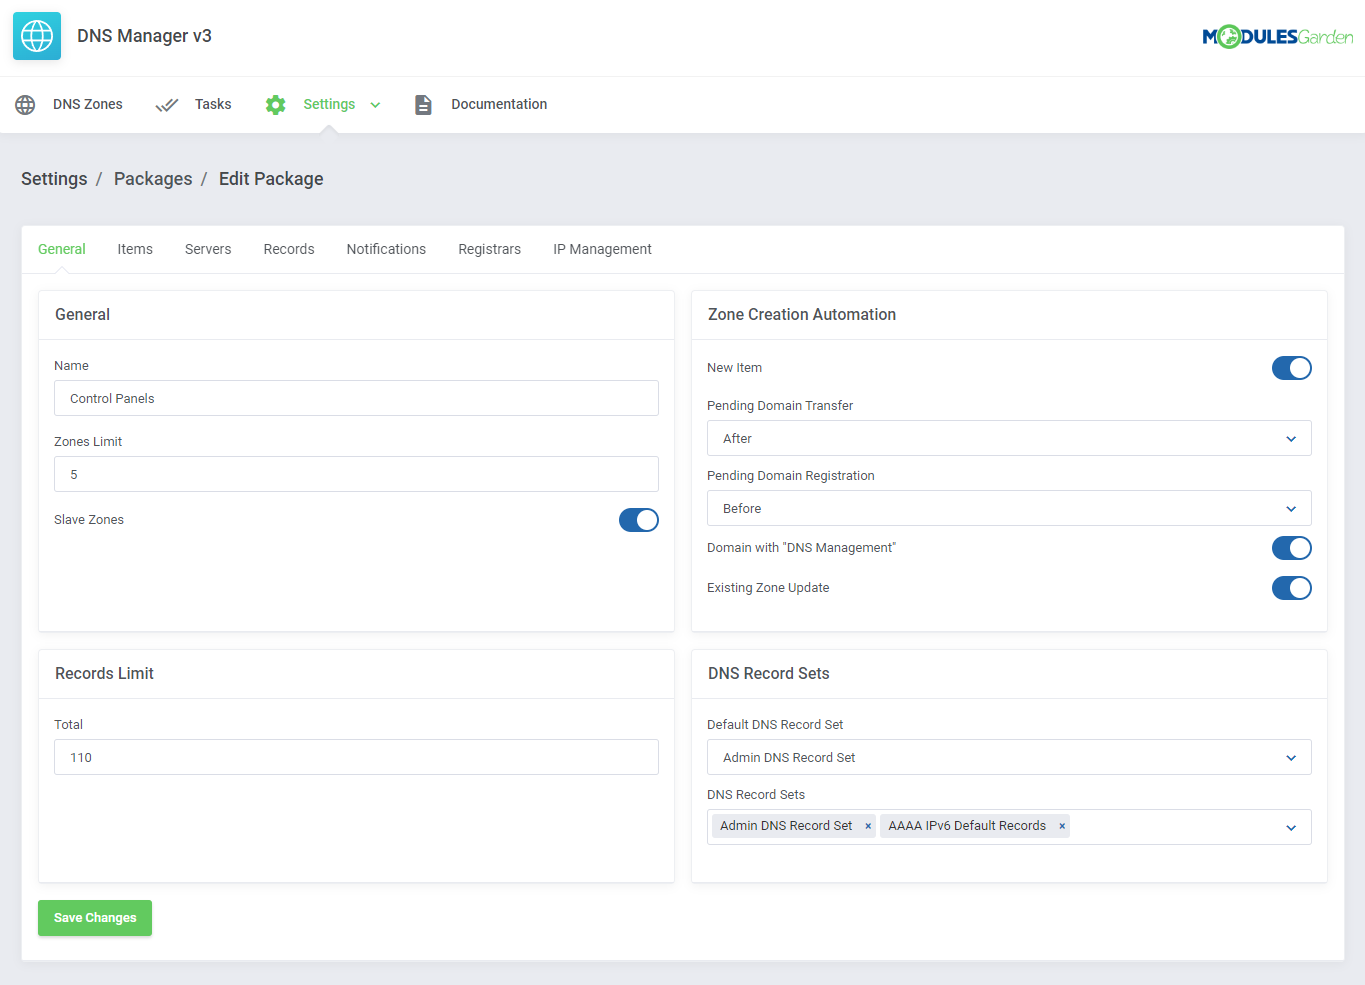This screenshot has width=1365, height=985.
Task: Toggle Domain with "DNS Management" switch
Action: [x=1292, y=548]
